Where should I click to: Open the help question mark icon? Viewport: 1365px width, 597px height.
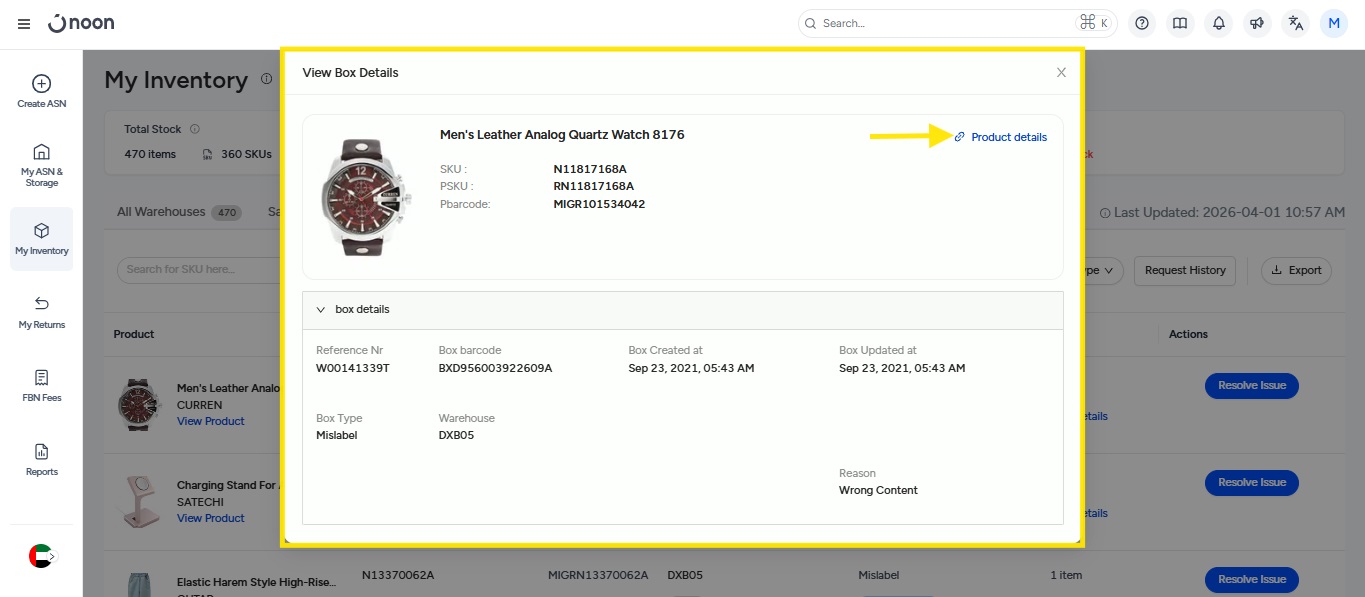(x=1142, y=23)
